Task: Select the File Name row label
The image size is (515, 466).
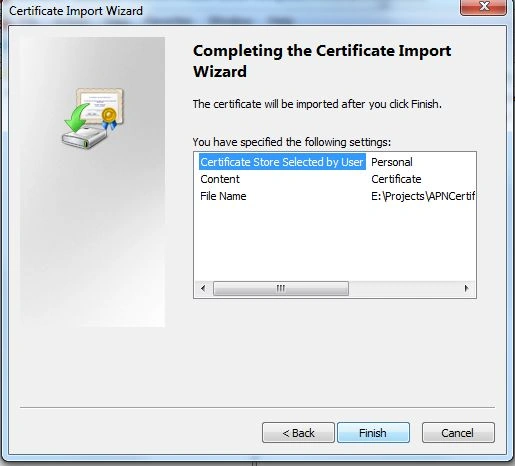Action: [223, 196]
